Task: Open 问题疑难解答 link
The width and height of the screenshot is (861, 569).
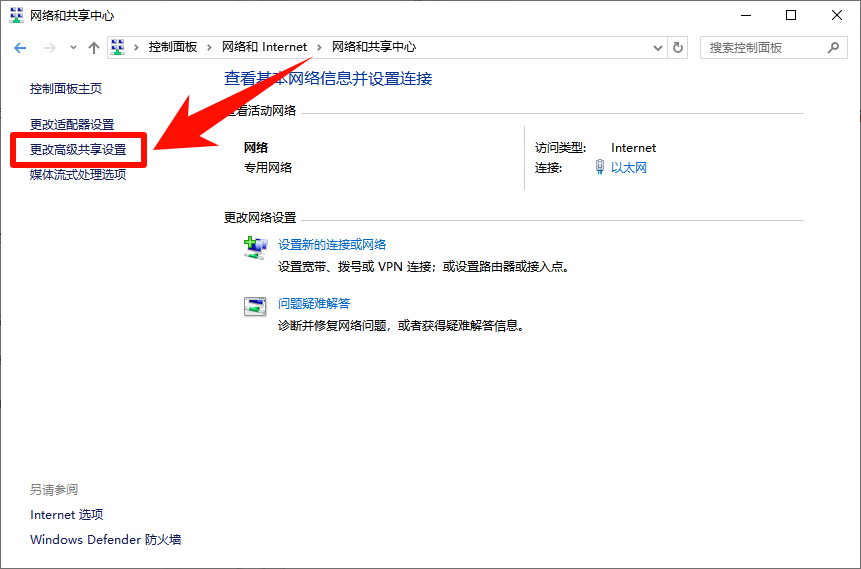Action: pos(314,303)
